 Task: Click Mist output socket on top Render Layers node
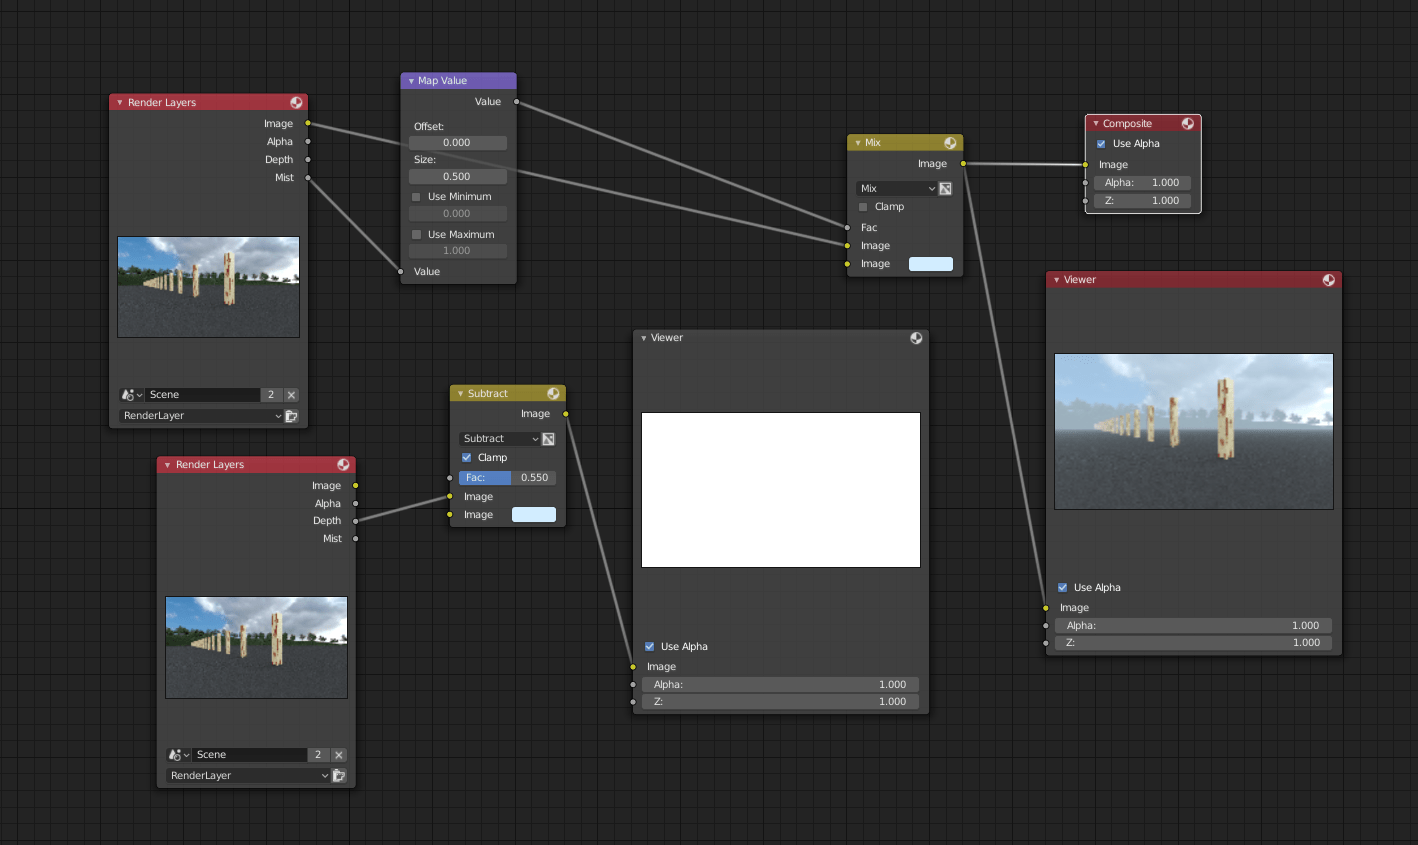[308, 178]
